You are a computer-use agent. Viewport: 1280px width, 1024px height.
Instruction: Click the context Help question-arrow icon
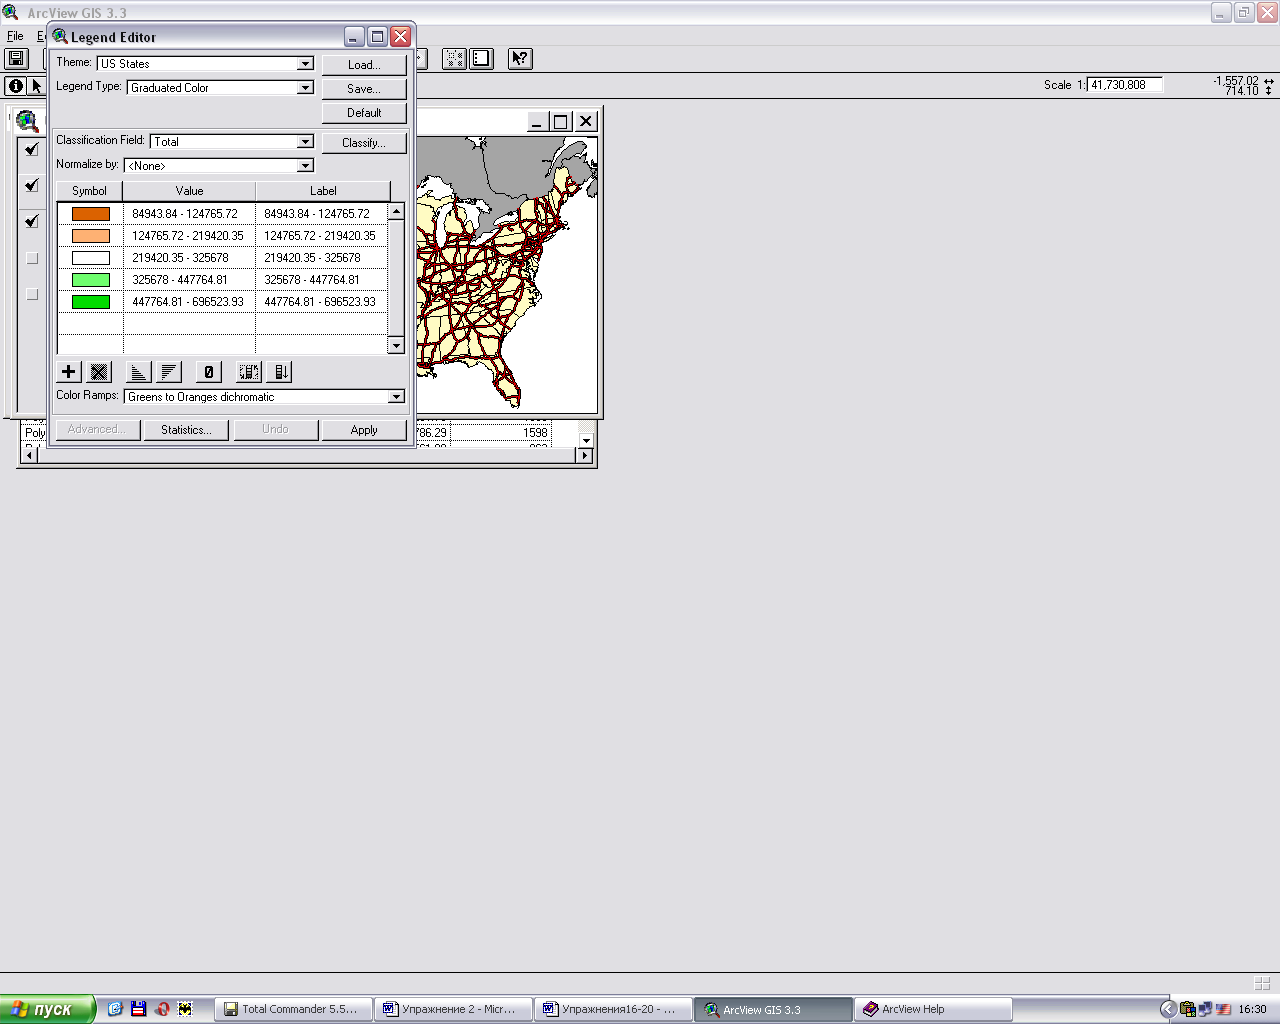pyautogui.click(x=520, y=59)
